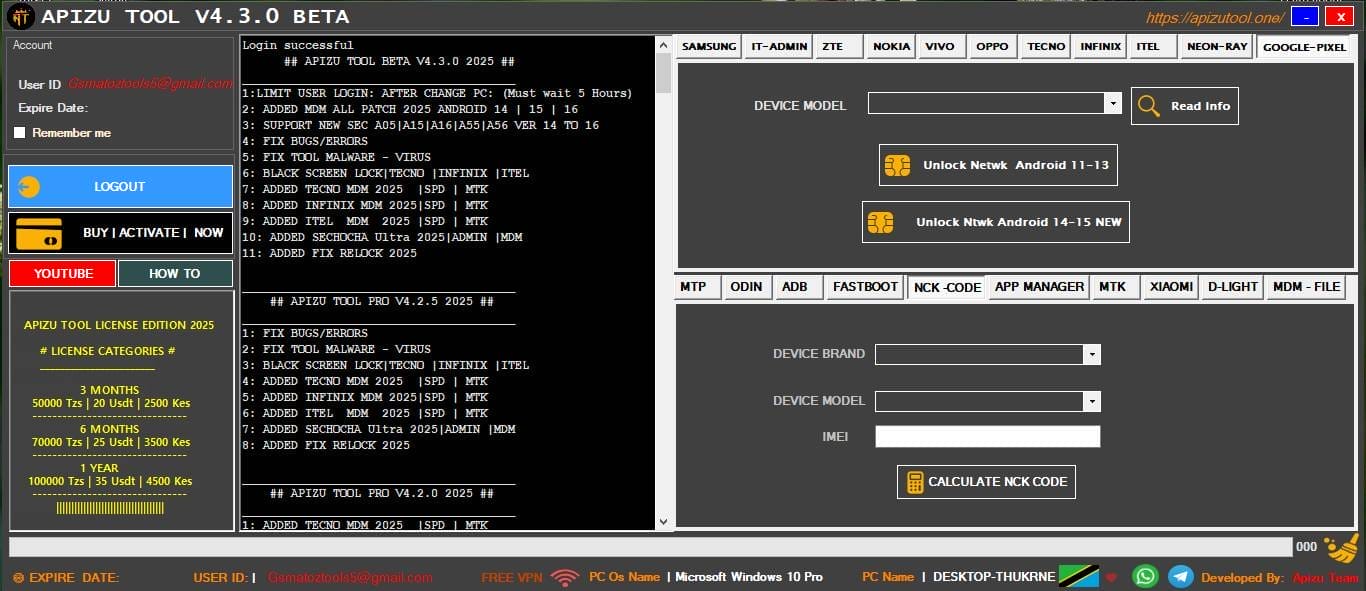This screenshot has height=591, width=1366.
Task: Open the APP MANAGER tab
Action: pos(1039,287)
